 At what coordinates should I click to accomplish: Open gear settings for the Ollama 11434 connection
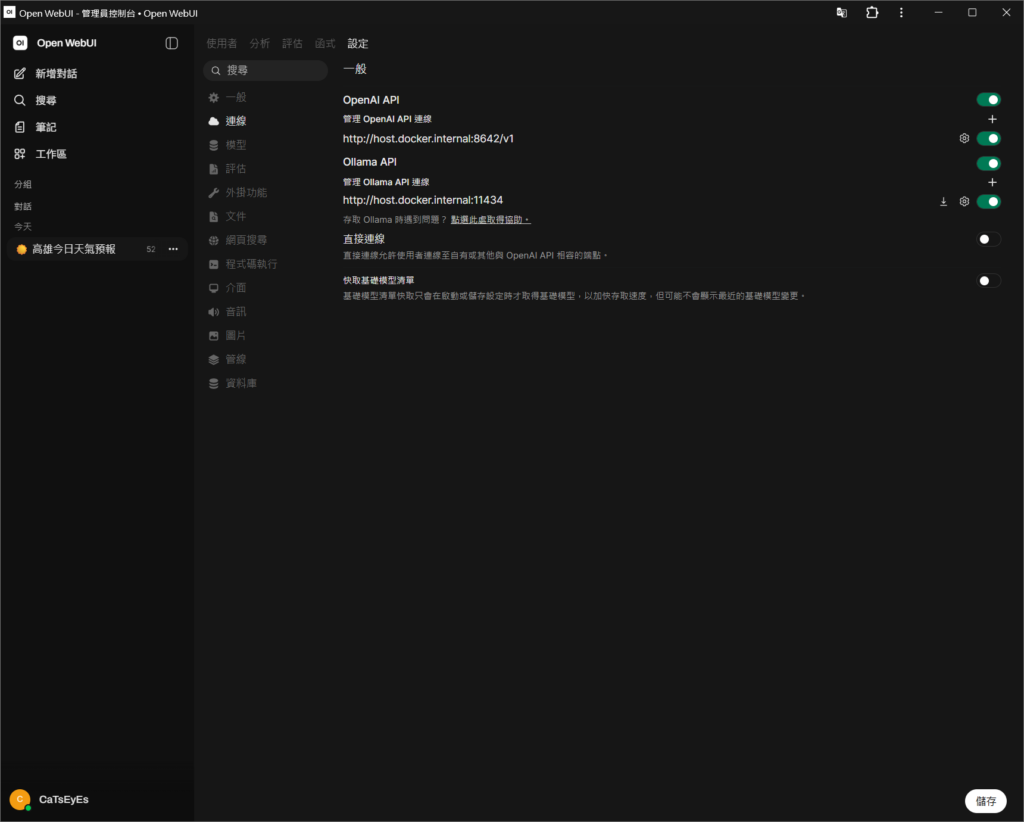964,202
